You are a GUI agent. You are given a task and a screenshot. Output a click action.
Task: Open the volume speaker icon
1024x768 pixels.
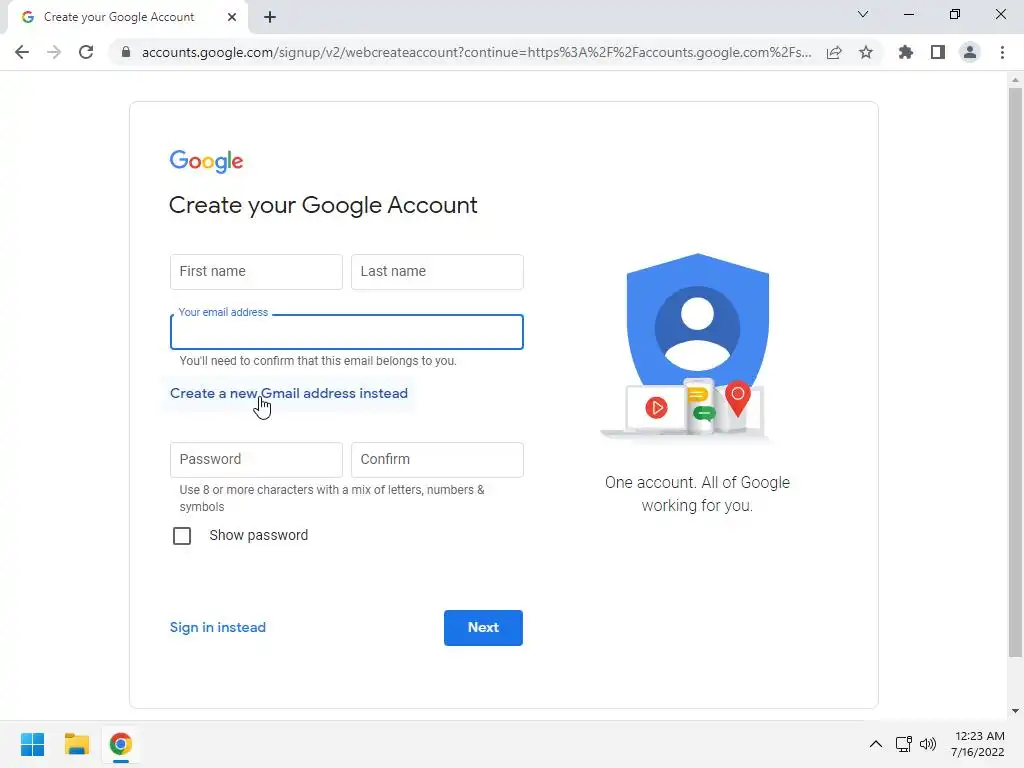coord(928,744)
